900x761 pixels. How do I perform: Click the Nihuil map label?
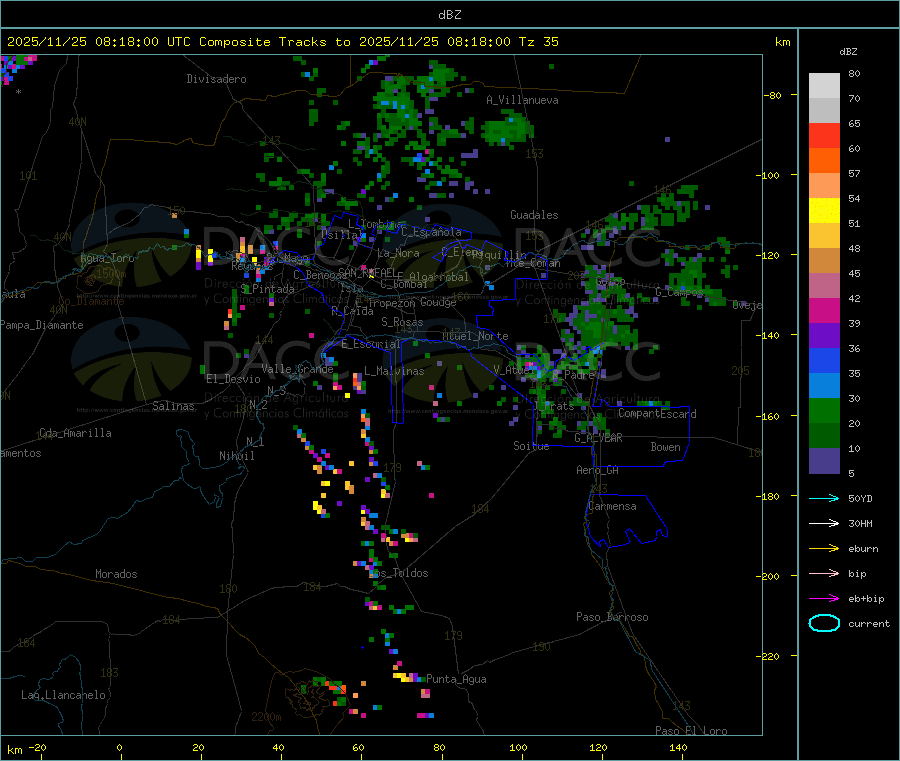tap(237, 456)
